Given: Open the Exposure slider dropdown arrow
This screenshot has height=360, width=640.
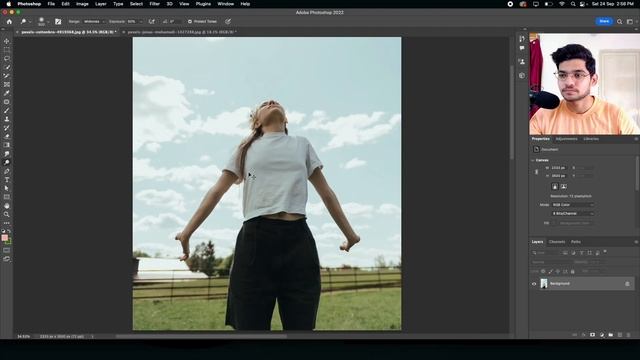Looking at the screenshot, I should 141,21.
